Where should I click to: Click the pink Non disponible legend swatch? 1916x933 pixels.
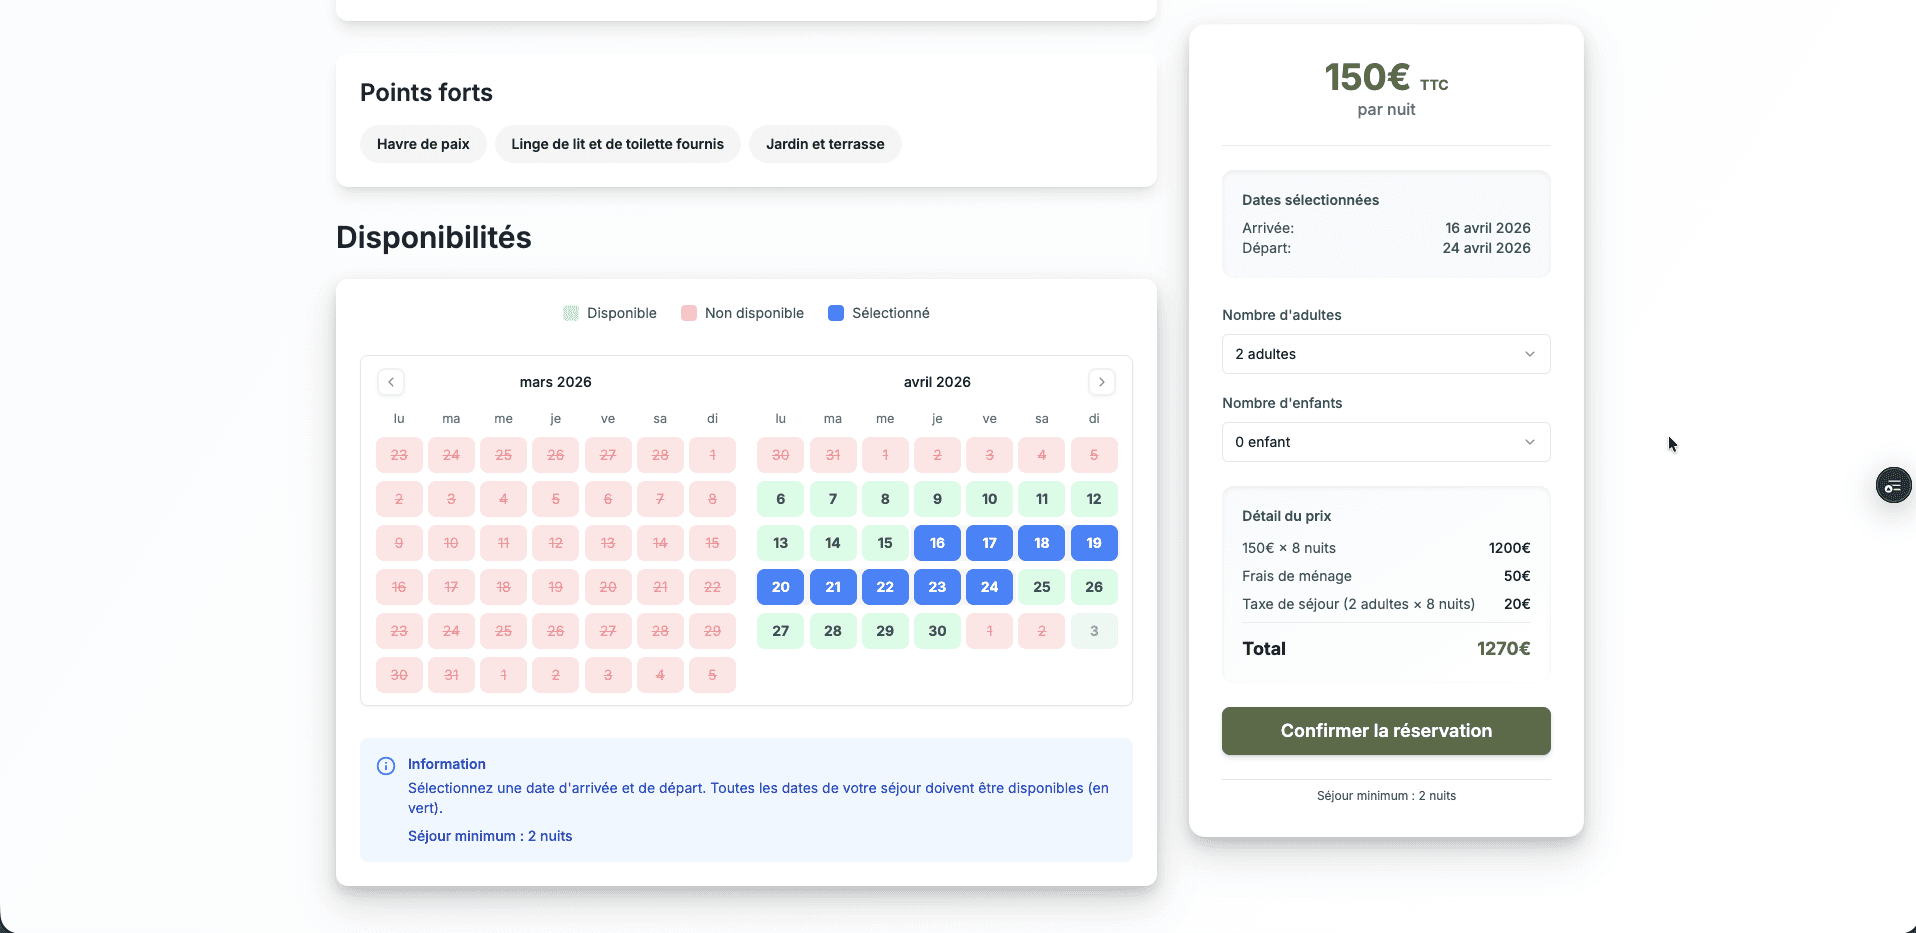(x=689, y=313)
